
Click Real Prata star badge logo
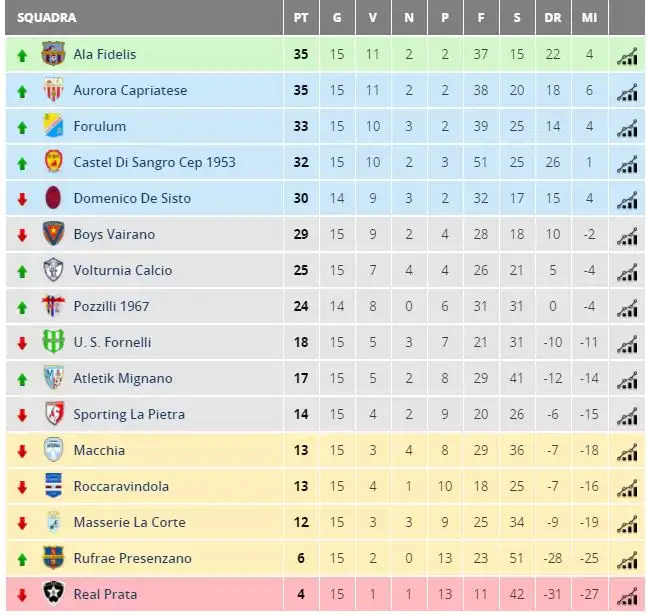[54, 593]
